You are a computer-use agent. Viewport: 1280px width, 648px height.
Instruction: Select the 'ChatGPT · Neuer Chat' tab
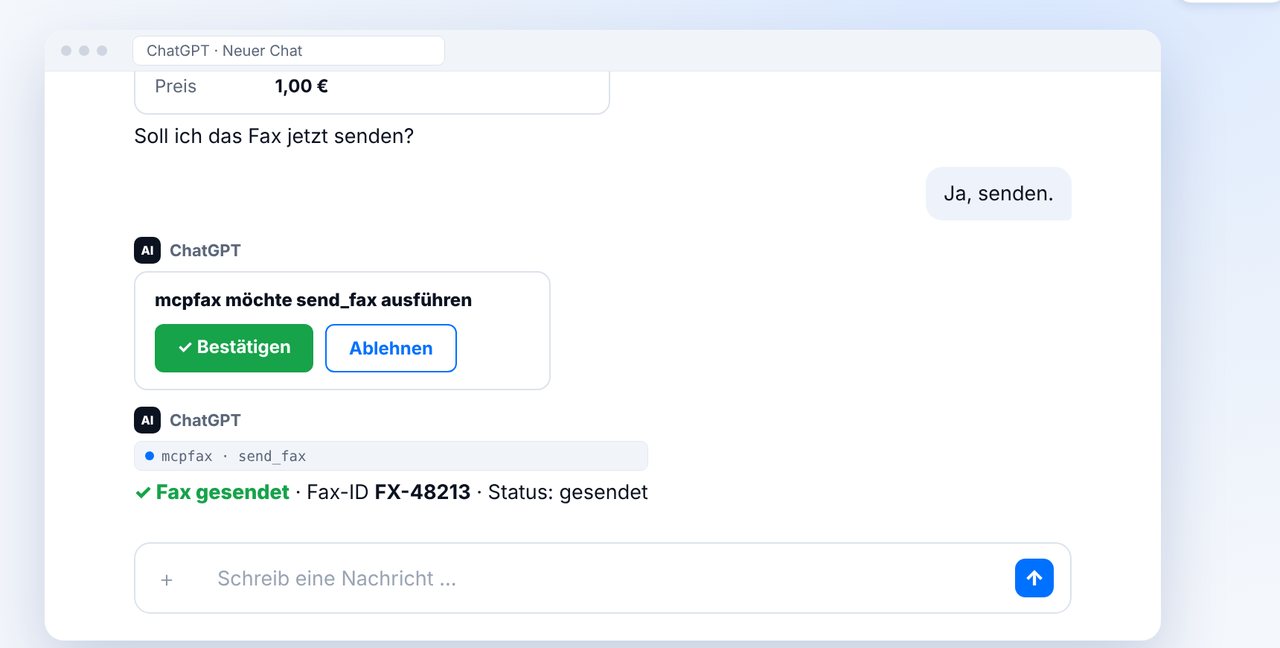288,51
